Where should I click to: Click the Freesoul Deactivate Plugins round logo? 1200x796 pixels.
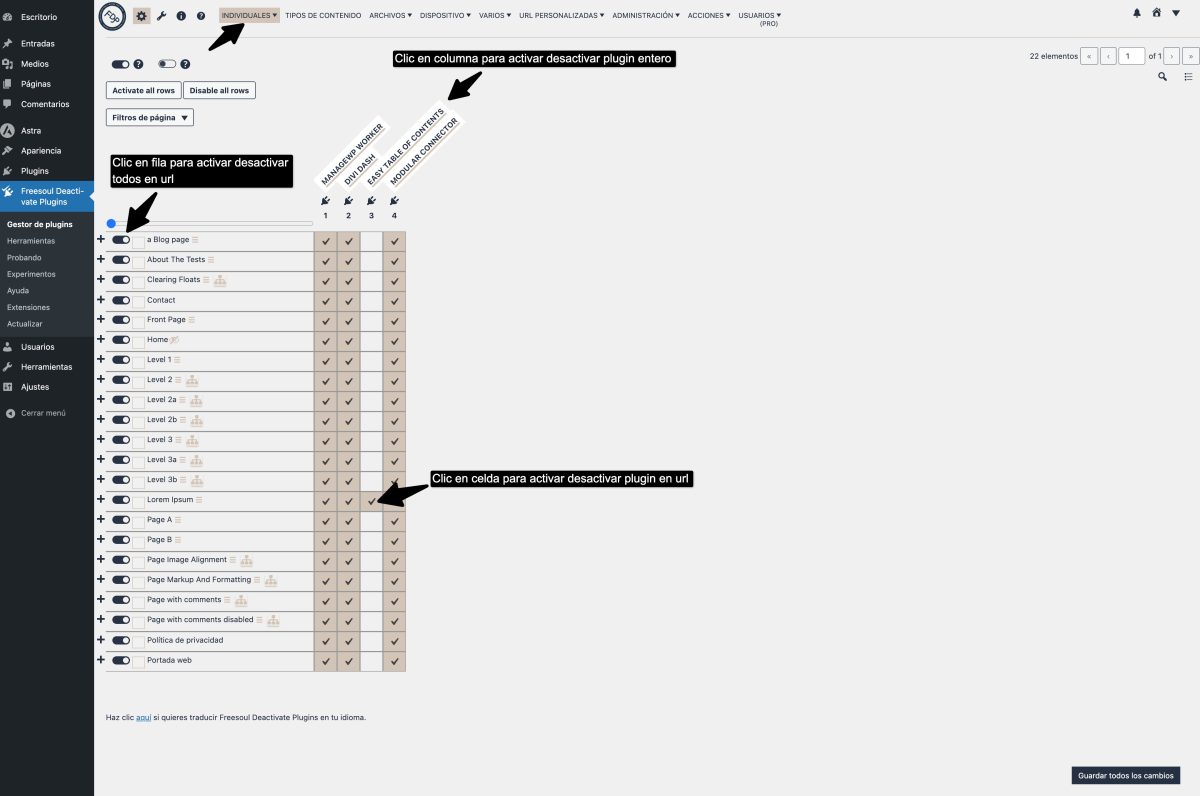pos(112,16)
